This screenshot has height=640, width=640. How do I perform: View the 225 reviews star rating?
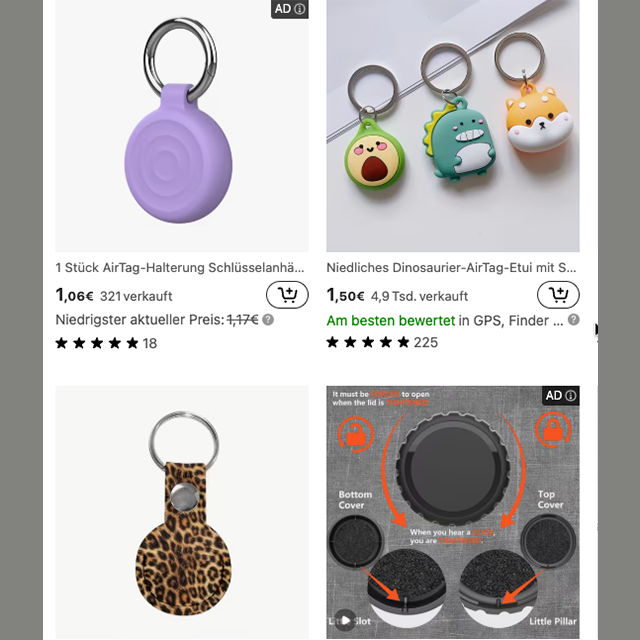(382, 342)
